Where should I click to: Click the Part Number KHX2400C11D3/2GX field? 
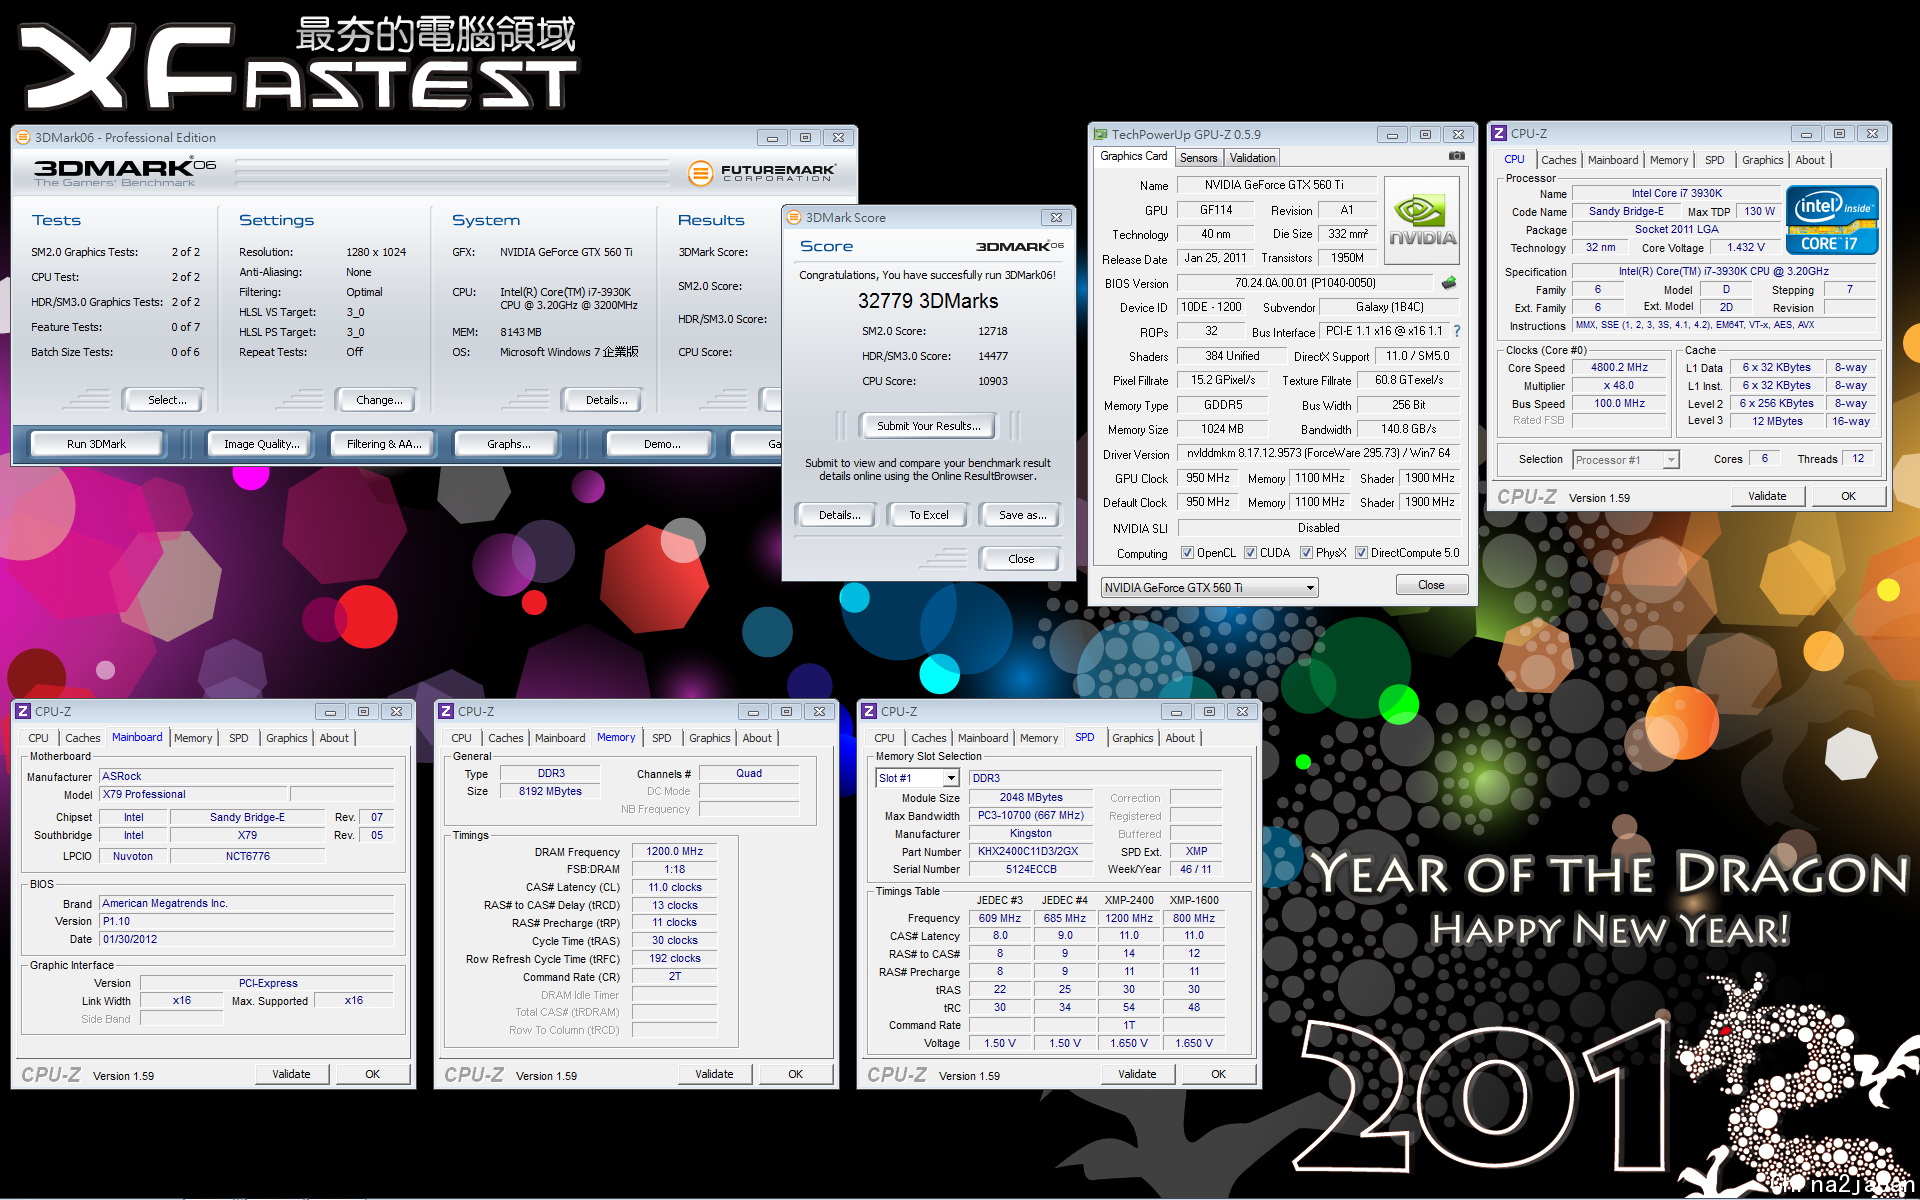[1030, 852]
